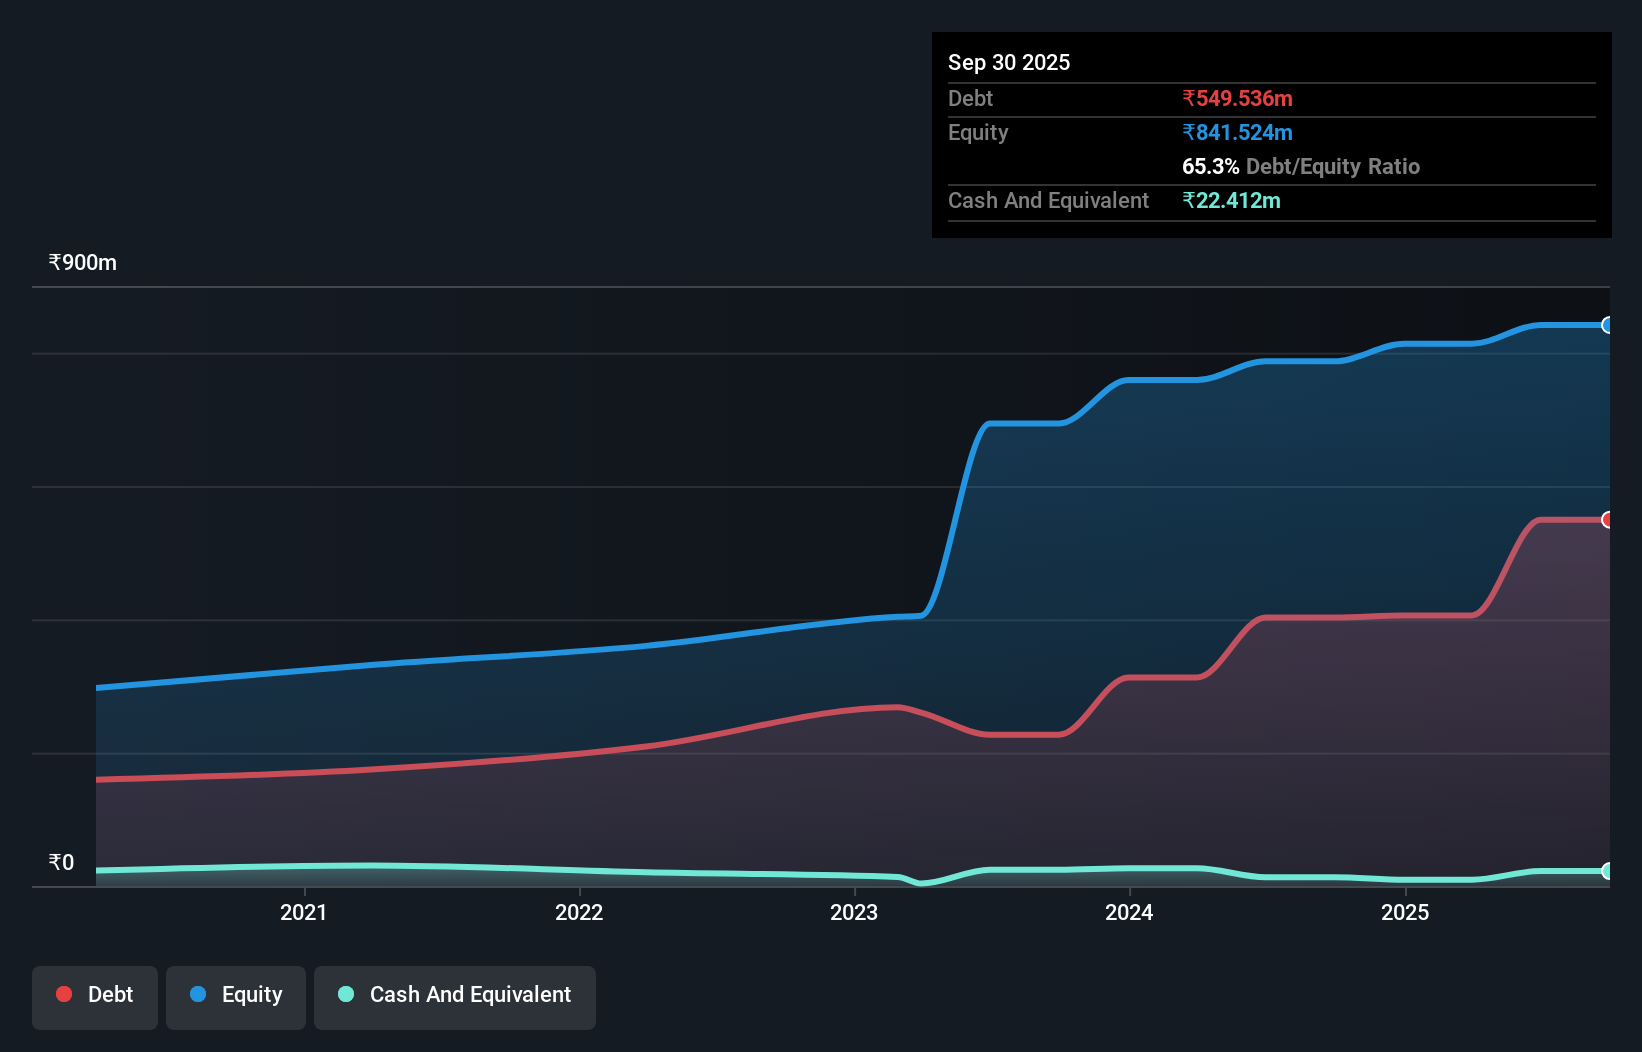Click the blue Equity legend dot

click(198, 994)
